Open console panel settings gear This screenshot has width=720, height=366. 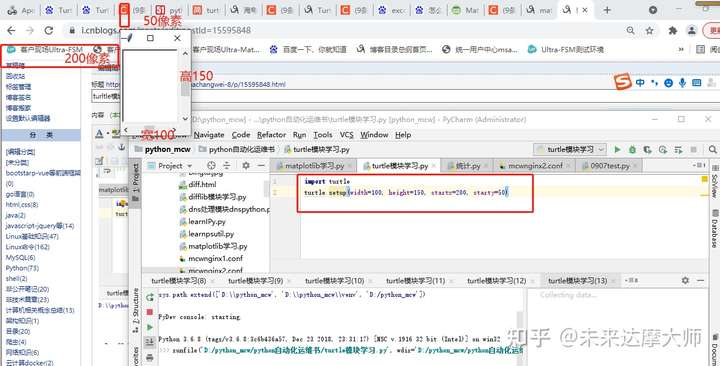(x=685, y=280)
